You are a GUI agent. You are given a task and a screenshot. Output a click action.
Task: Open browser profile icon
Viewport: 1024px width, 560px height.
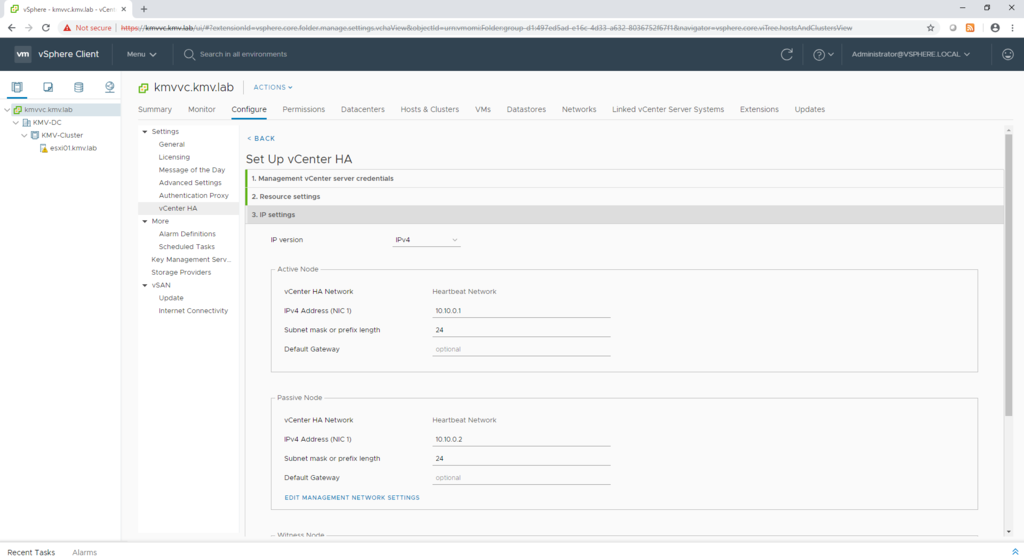995,28
